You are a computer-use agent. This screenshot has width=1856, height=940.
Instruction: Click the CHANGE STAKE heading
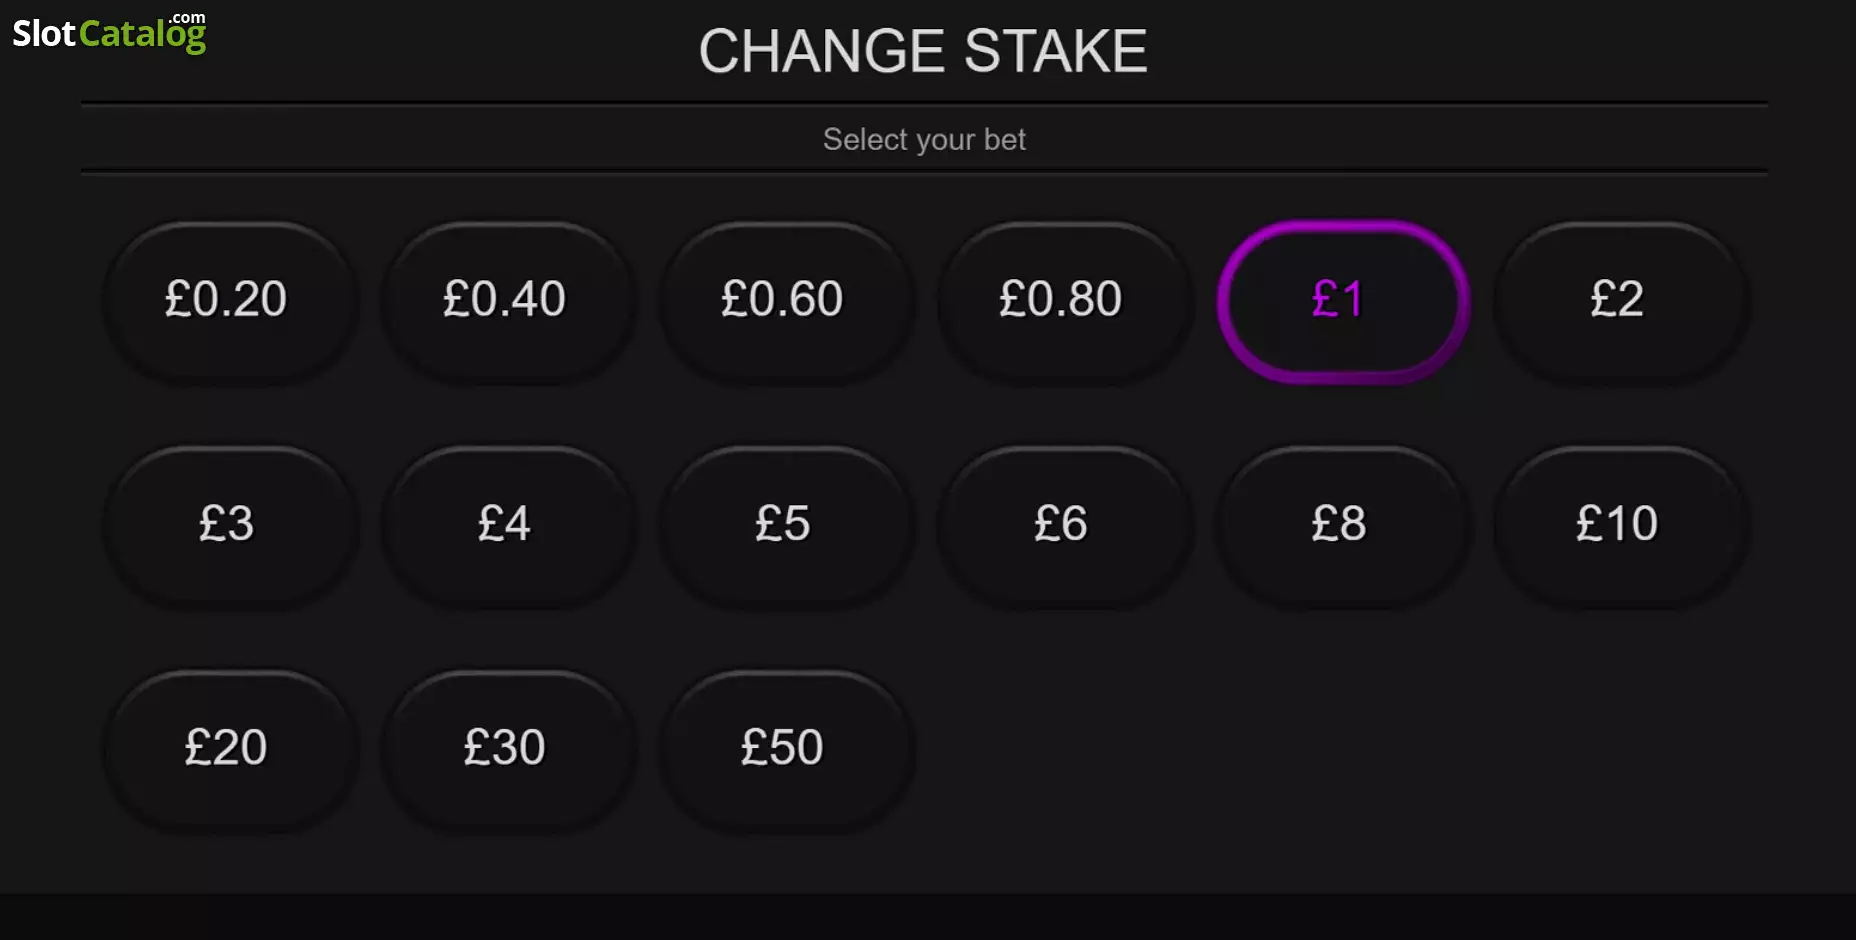tap(923, 51)
